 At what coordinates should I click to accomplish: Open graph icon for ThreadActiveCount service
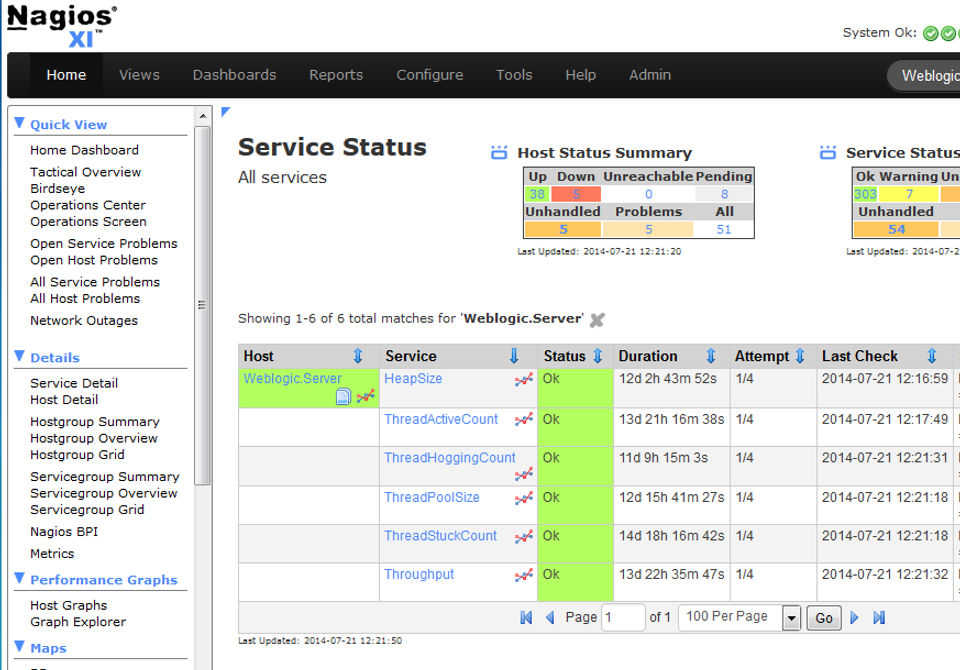523,420
